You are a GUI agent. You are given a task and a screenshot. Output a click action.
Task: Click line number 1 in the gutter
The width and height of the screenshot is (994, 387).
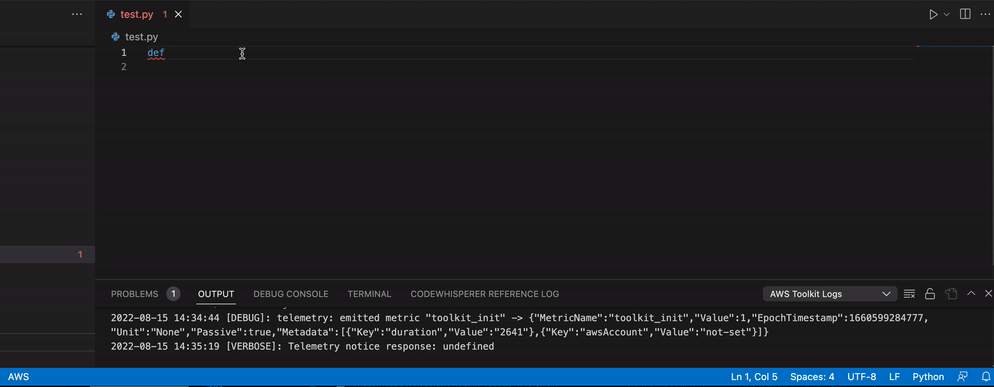124,53
